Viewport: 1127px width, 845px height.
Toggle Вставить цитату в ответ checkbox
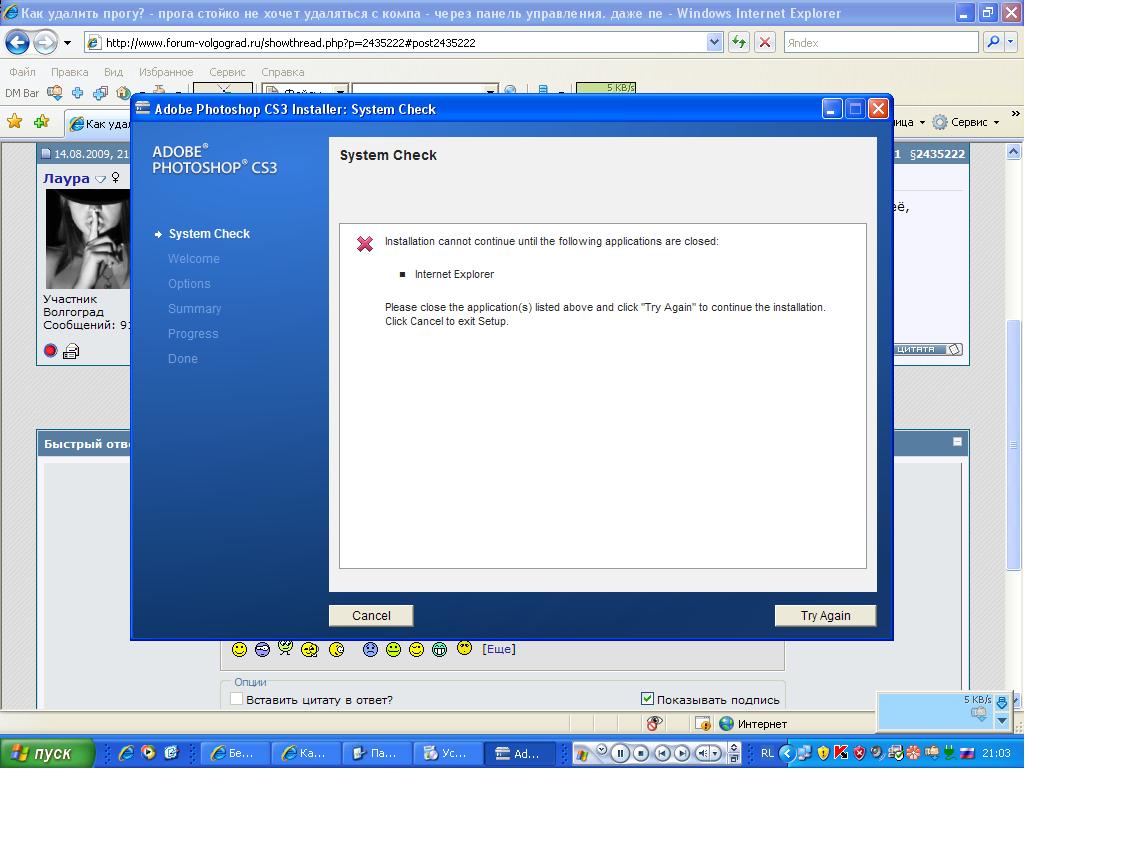[236, 699]
